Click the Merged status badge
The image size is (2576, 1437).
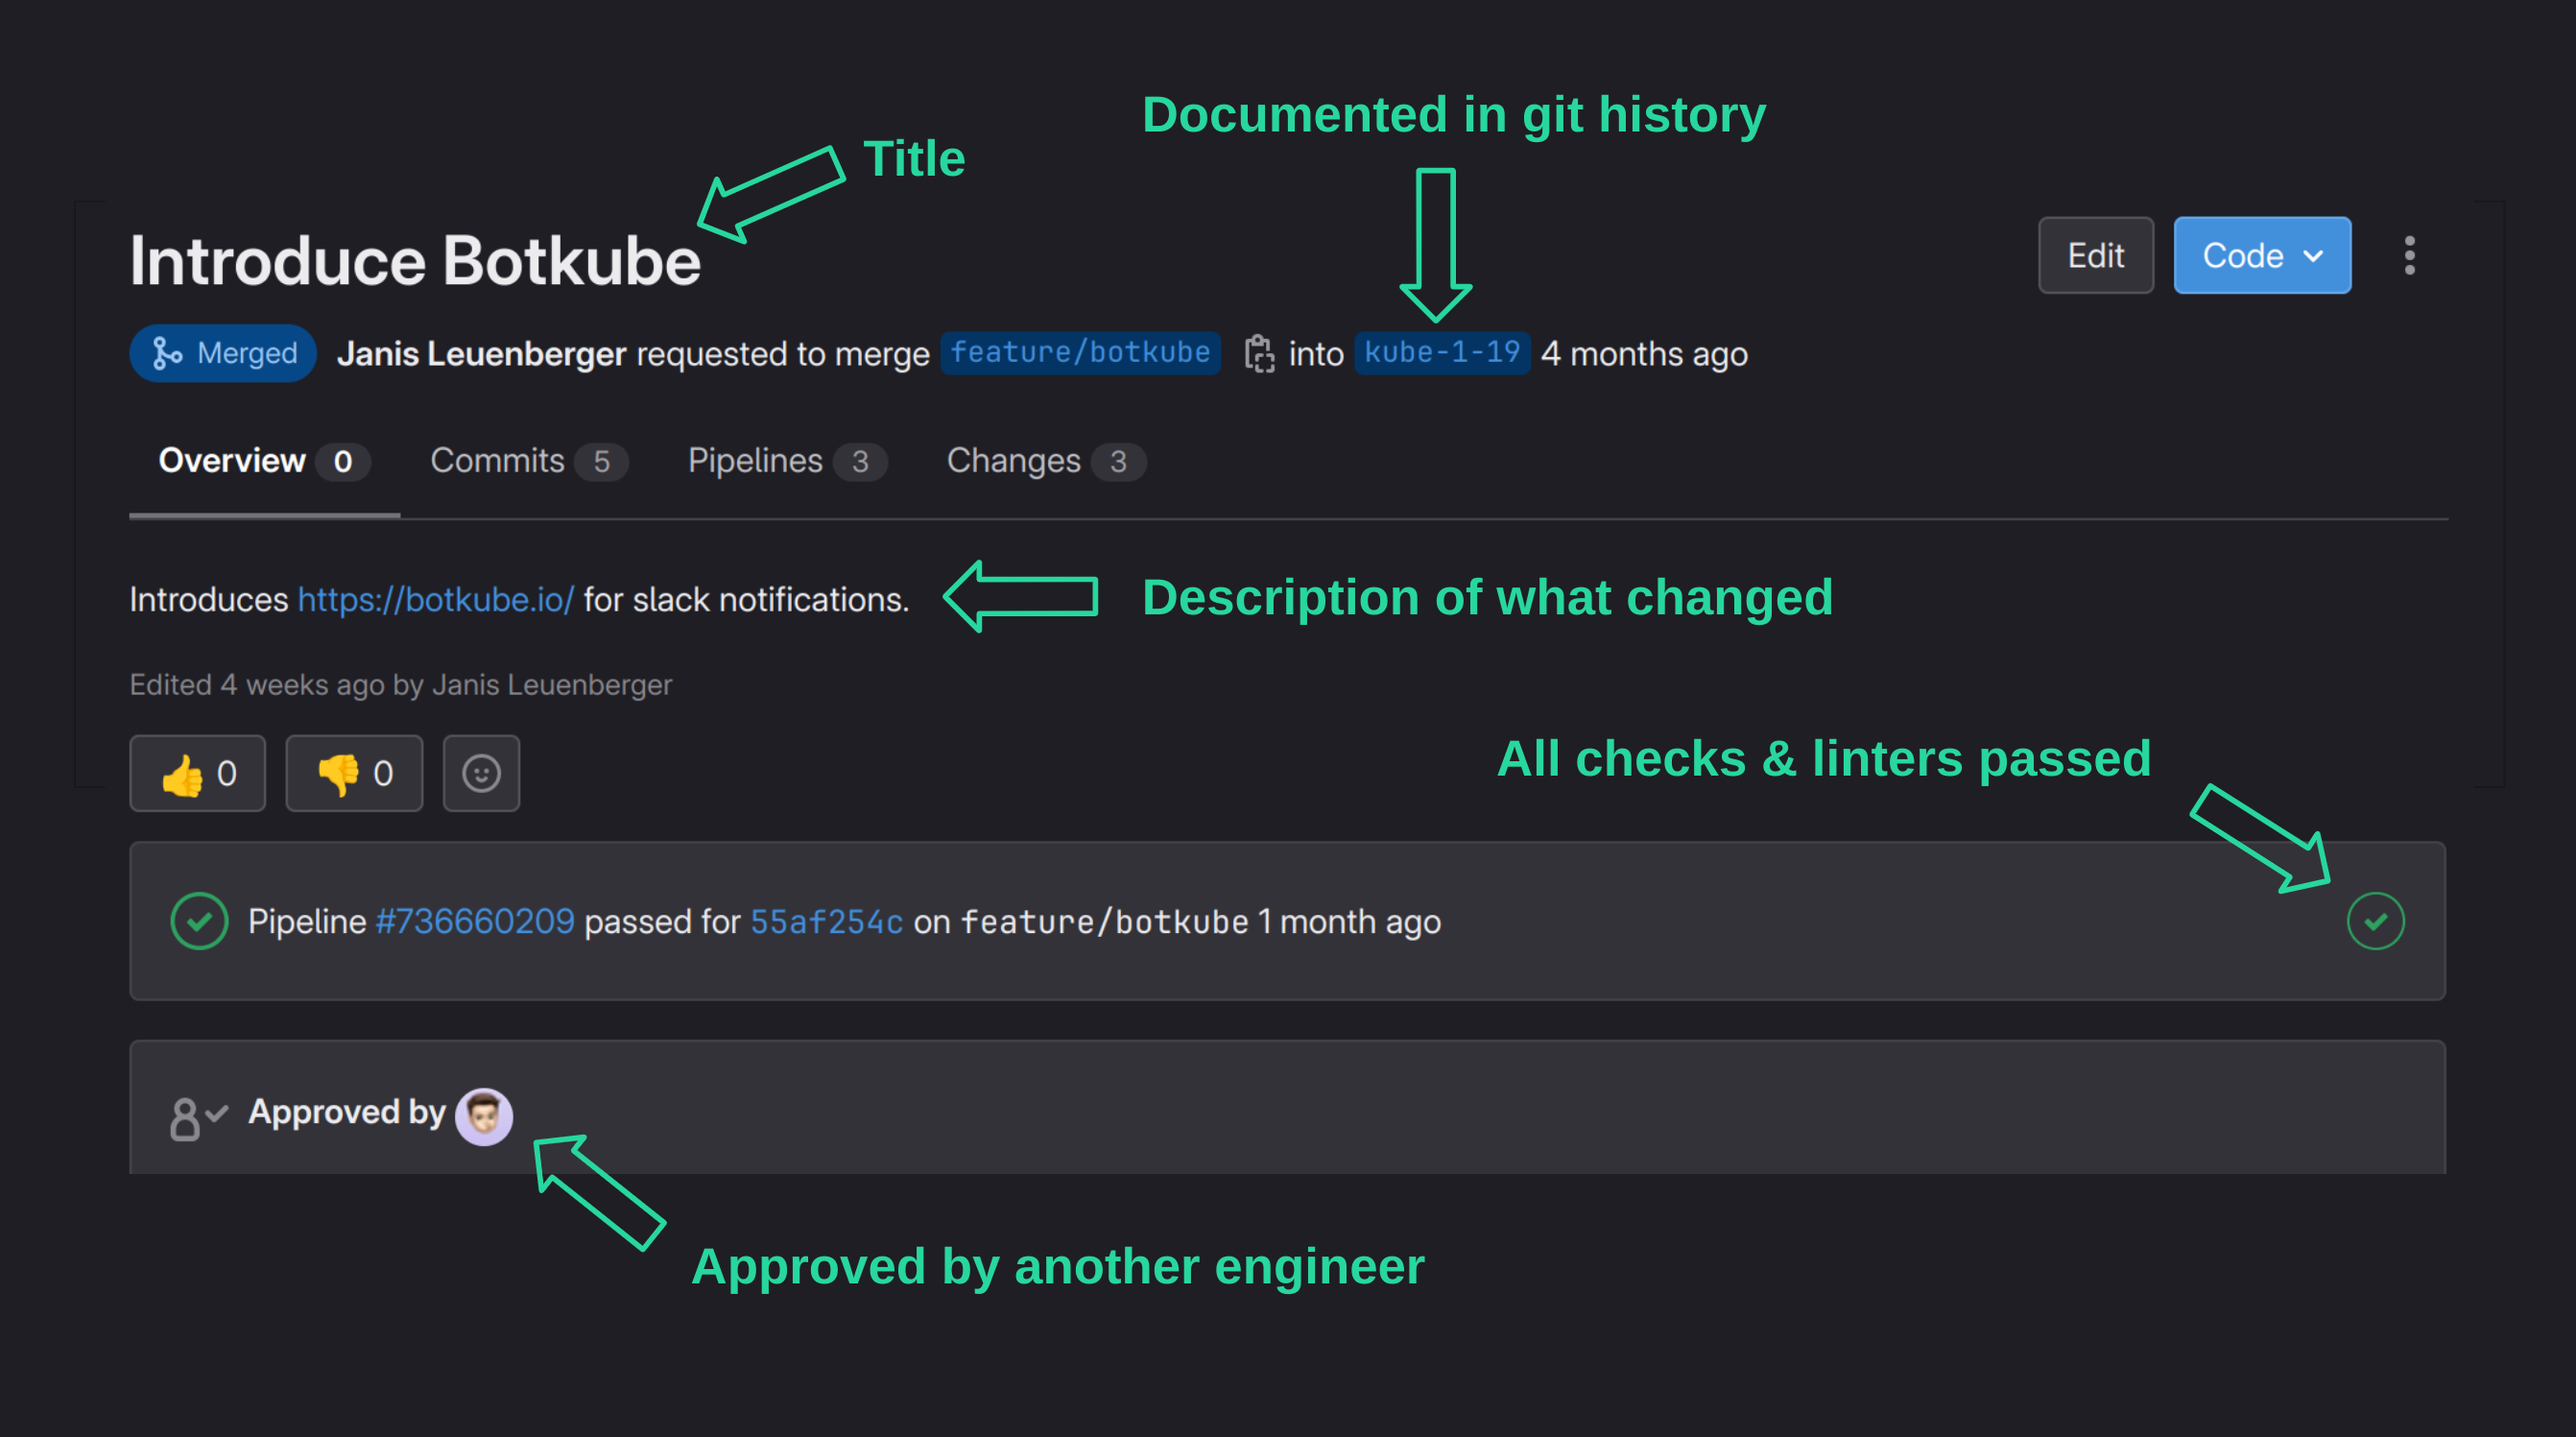[223, 353]
